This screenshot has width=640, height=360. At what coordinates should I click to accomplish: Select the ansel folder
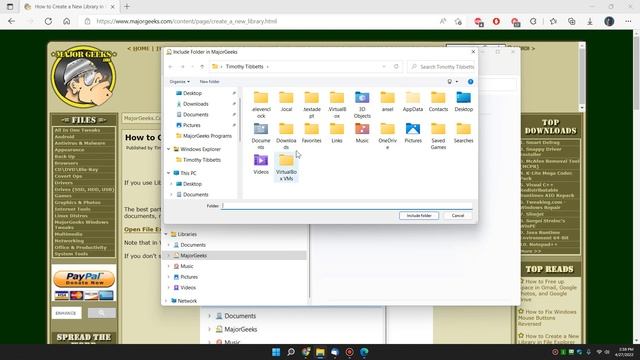coord(387,102)
